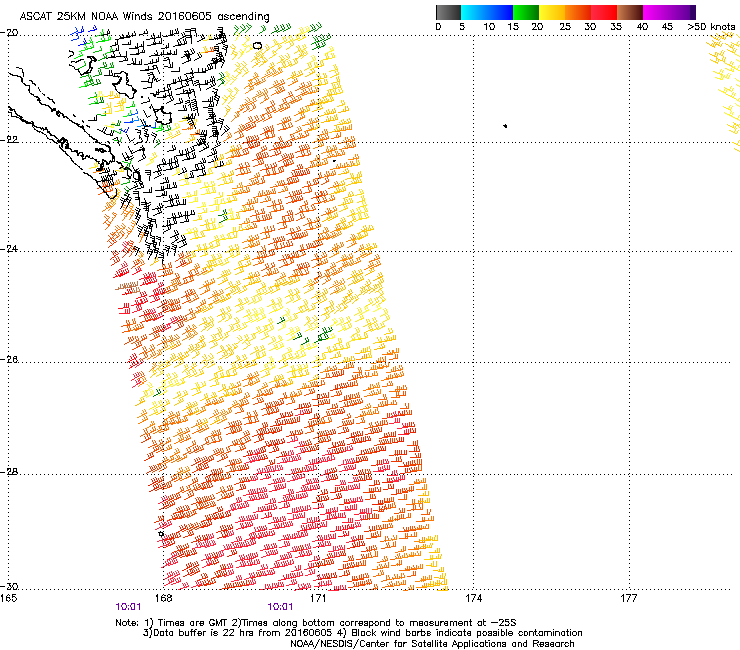This screenshot has width=740, height=650.
Task: Click the NOAA/NESDIS Center for Satellite Applications credit
Action: [x=432, y=644]
